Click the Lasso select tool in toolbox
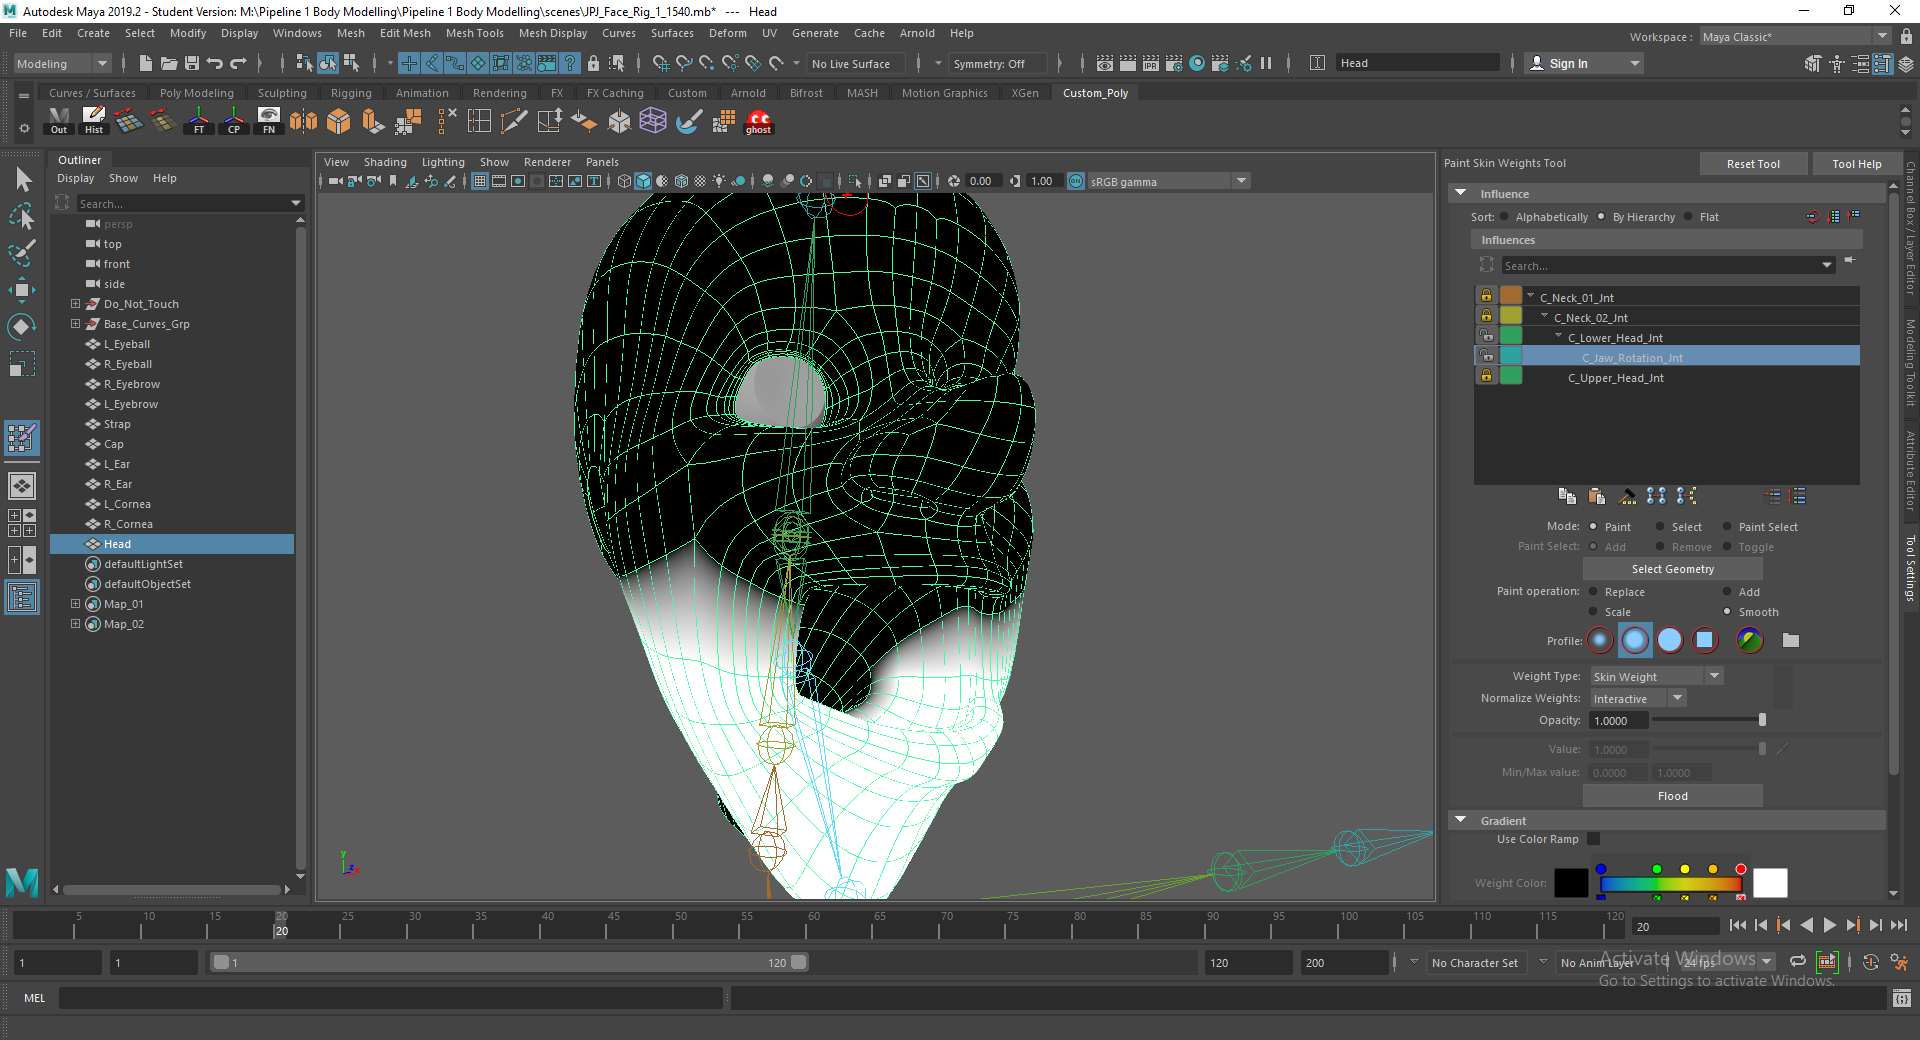This screenshot has height=1040, width=1920. pos(22,216)
